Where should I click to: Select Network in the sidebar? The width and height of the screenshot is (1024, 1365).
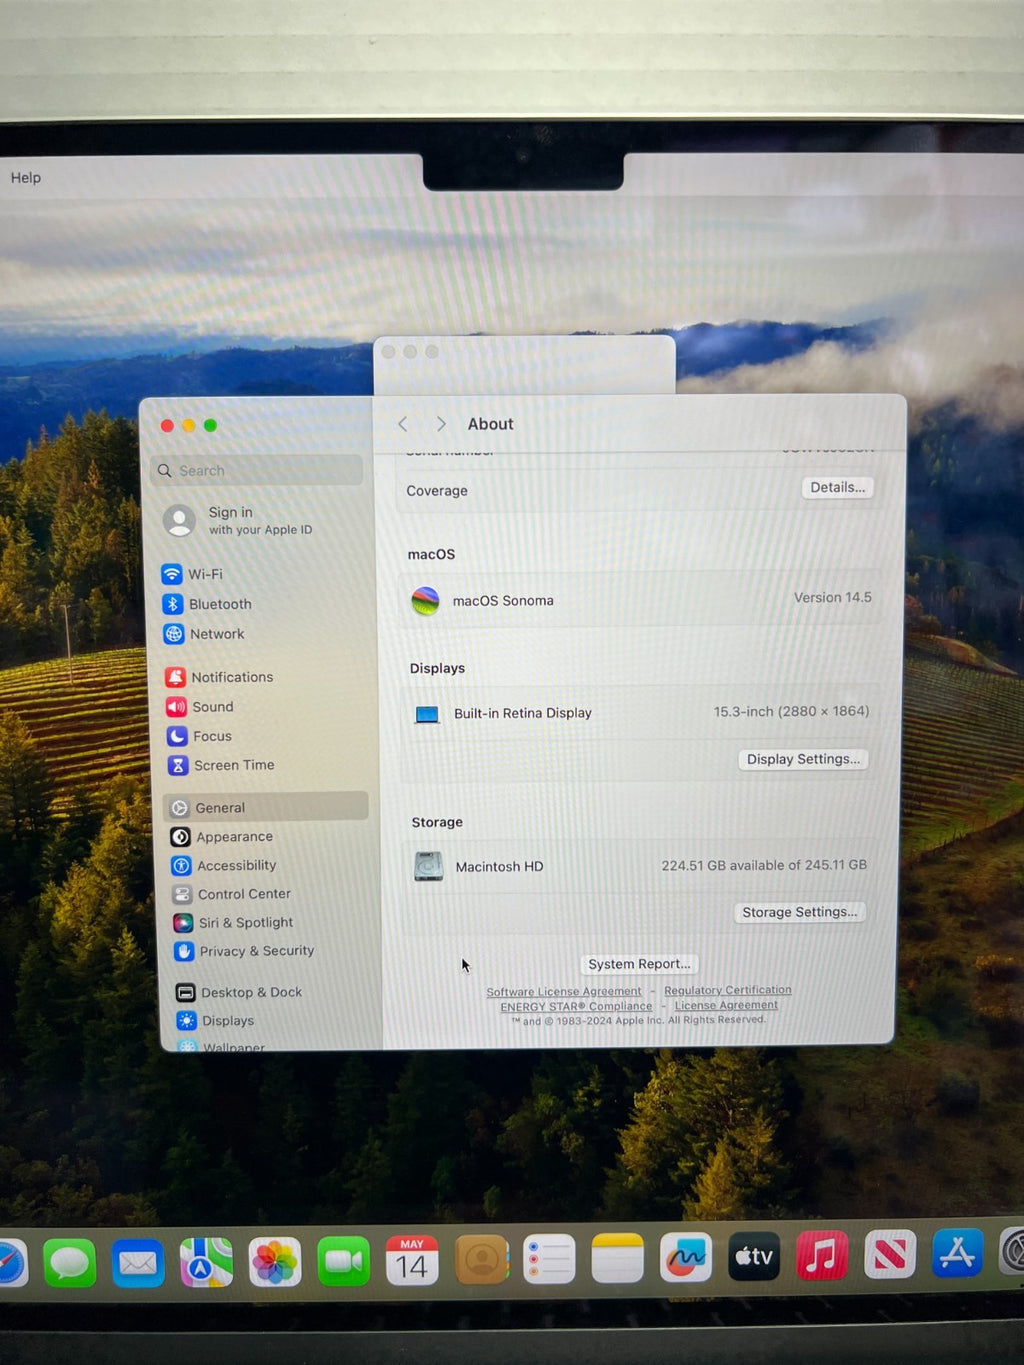204,634
